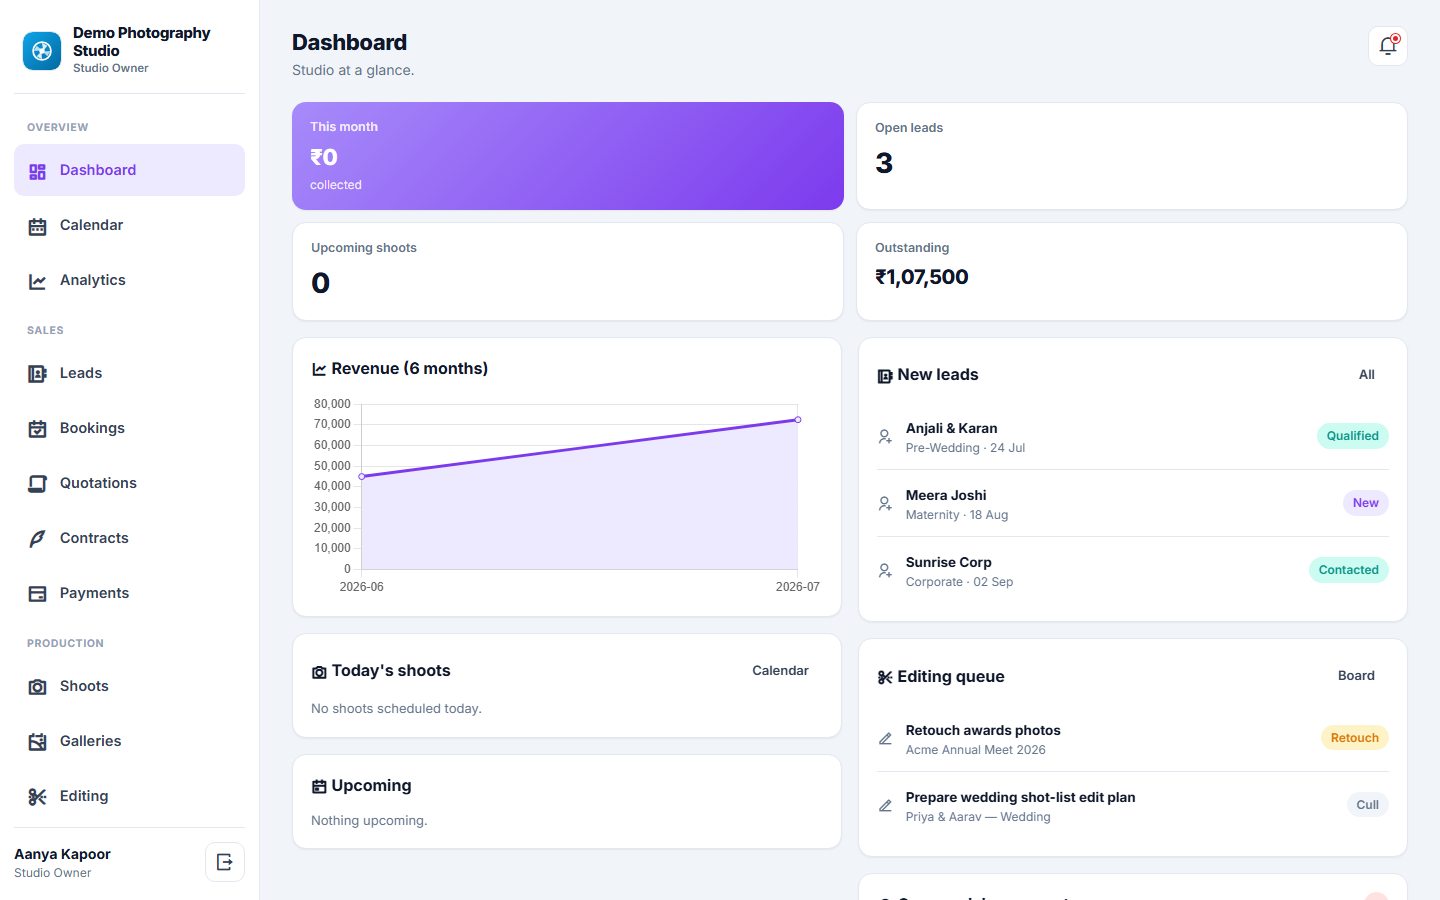Open the Dashboard menu item
1440x900 pixels.
tap(129, 170)
